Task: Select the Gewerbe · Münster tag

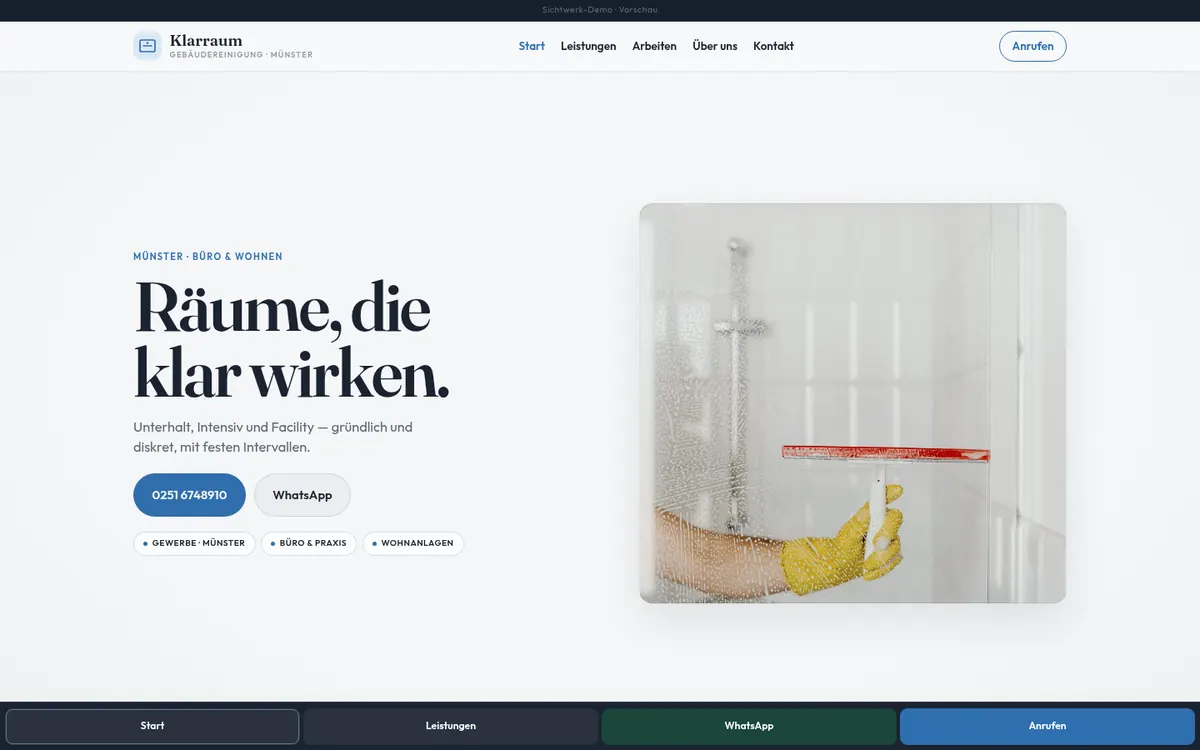Action: click(x=194, y=543)
